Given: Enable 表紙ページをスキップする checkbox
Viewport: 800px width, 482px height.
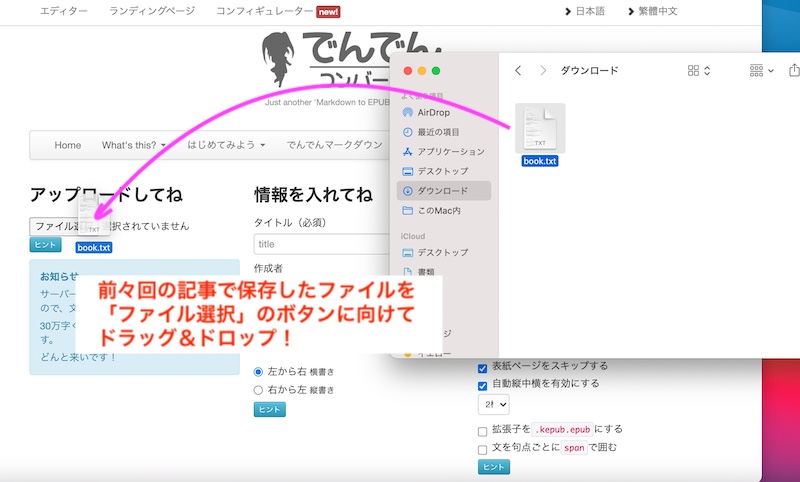Looking at the screenshot, I should tap(483, 366).
